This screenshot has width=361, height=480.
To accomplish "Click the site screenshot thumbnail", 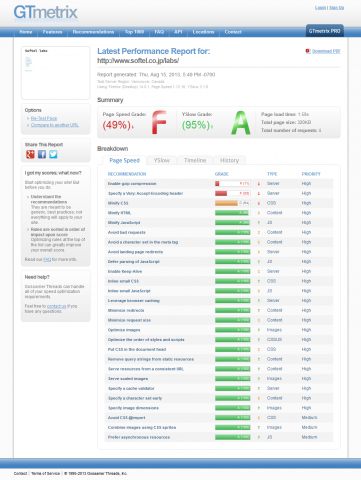I will (x=56, y=73).
